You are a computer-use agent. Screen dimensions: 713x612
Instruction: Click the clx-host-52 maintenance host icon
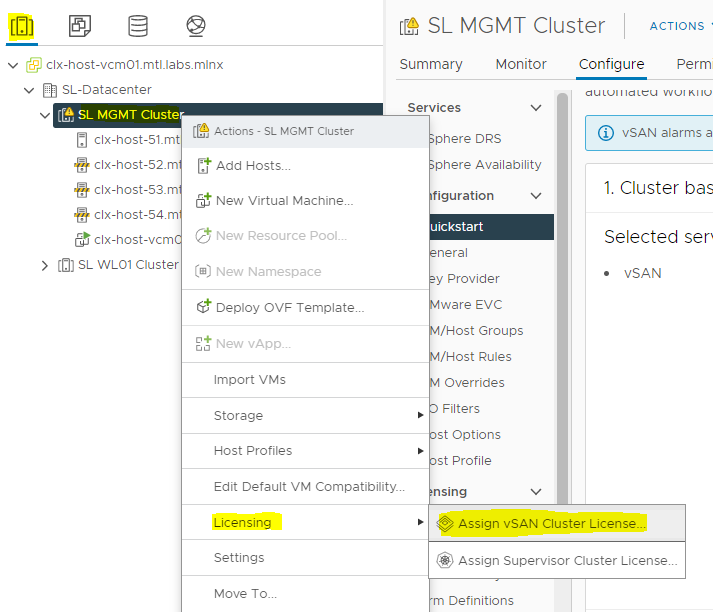pos(81,165)
